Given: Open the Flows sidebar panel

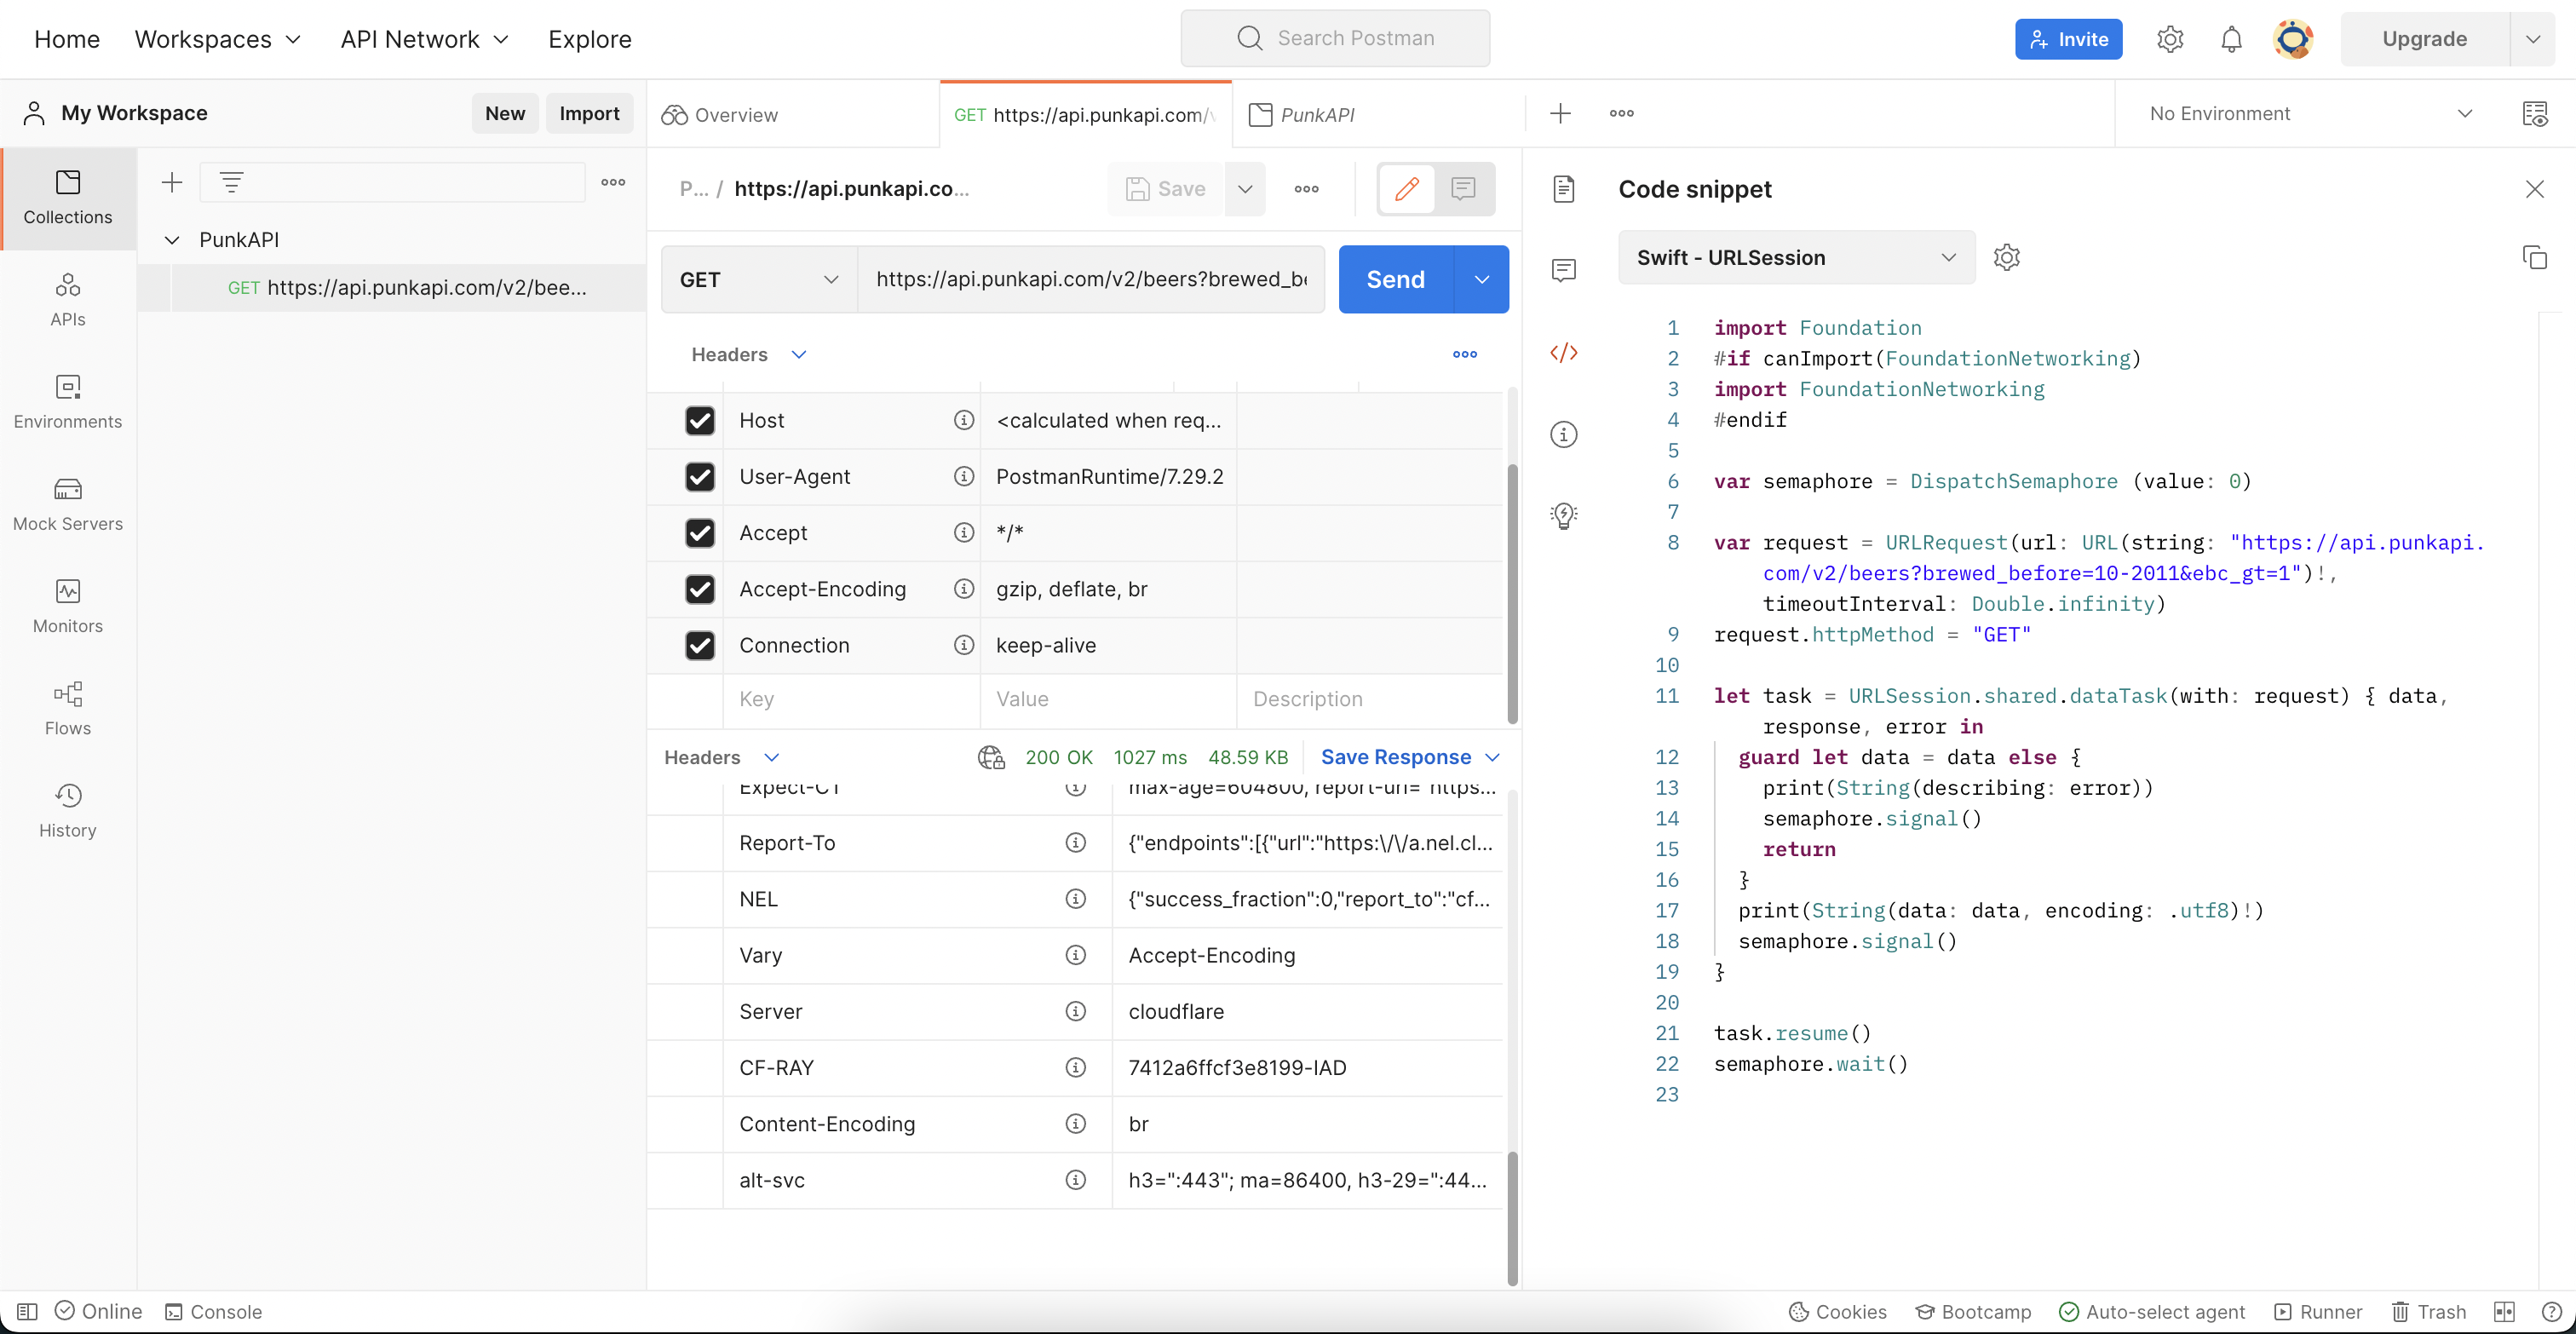Looking at the screenshot, I should tap(68, 707).
